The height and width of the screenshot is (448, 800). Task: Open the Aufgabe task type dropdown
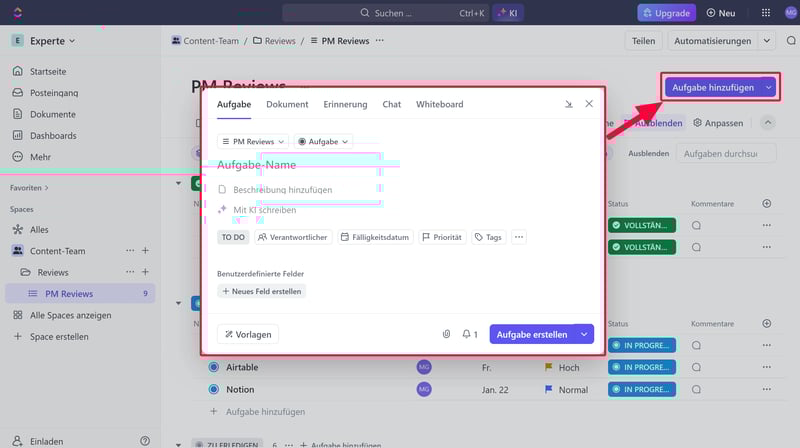323,141
